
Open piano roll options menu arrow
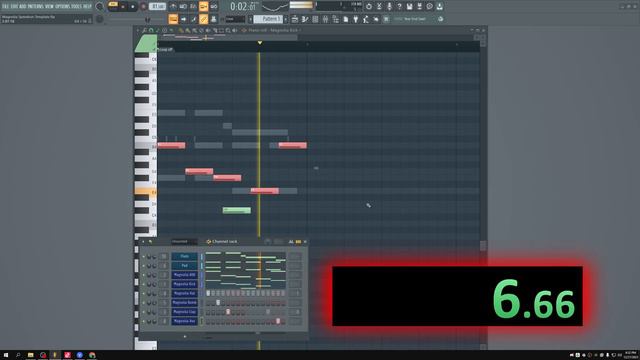coord(138,30)
